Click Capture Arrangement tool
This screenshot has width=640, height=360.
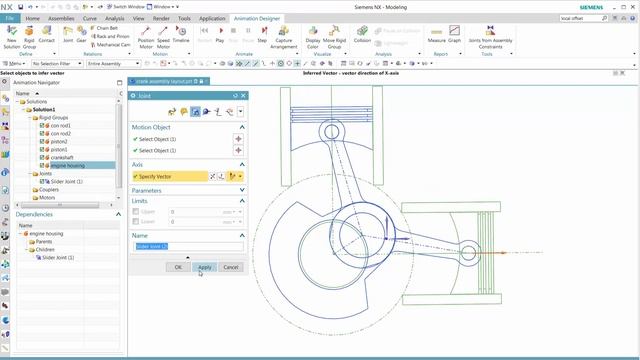[284, 37]
